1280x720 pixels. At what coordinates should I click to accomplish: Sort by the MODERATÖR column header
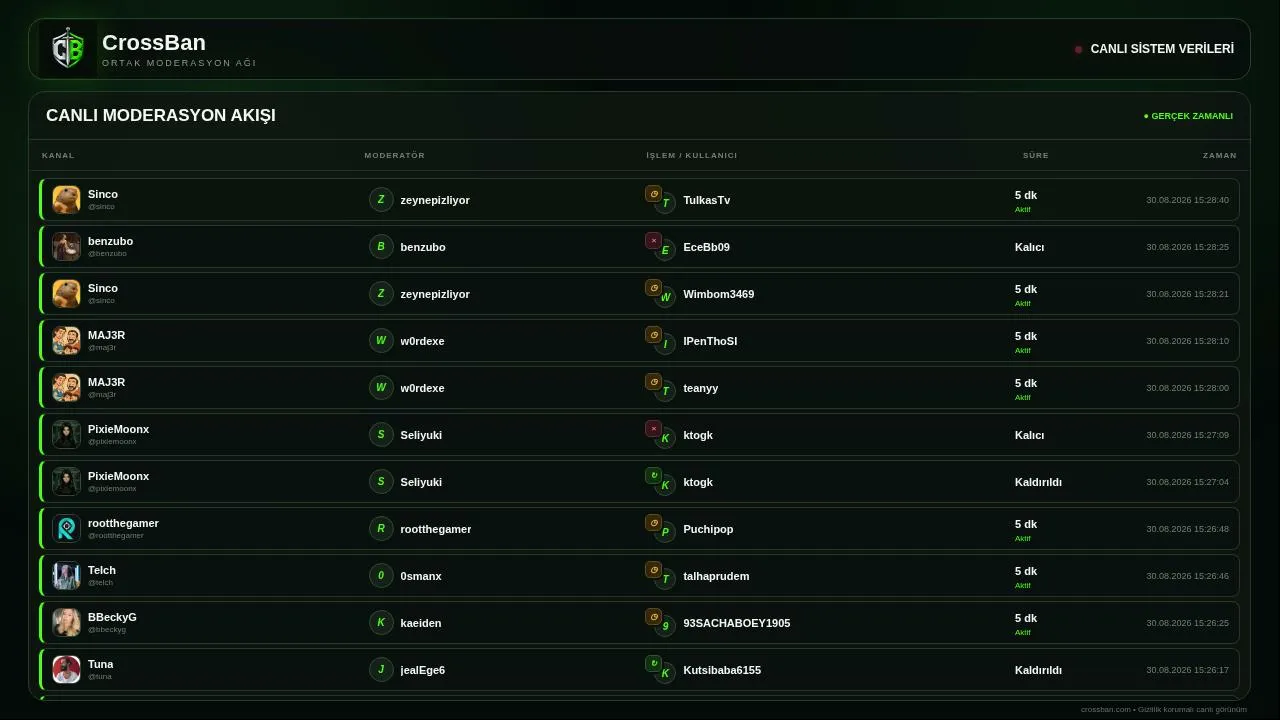395,155
